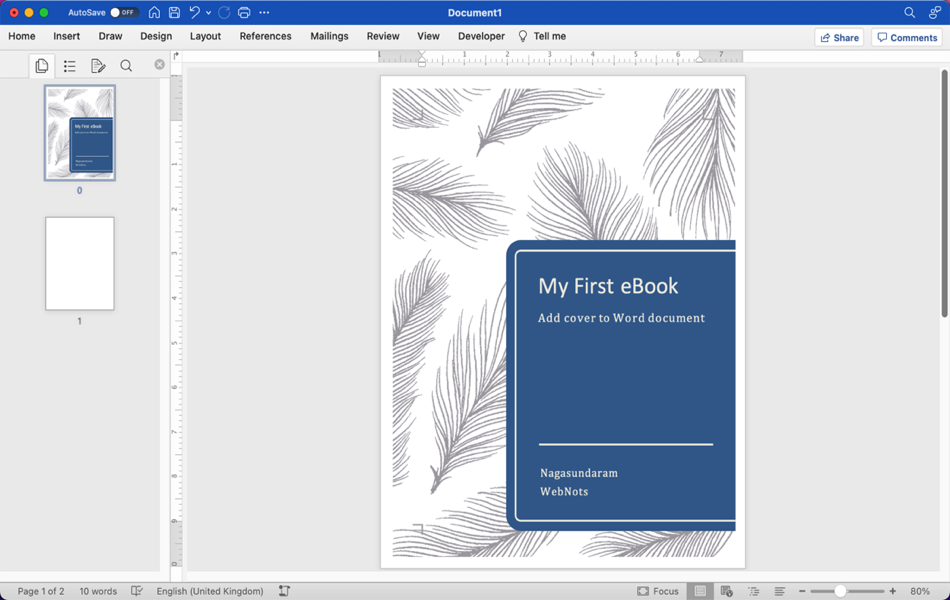Open the Comments button

(906, 38)
